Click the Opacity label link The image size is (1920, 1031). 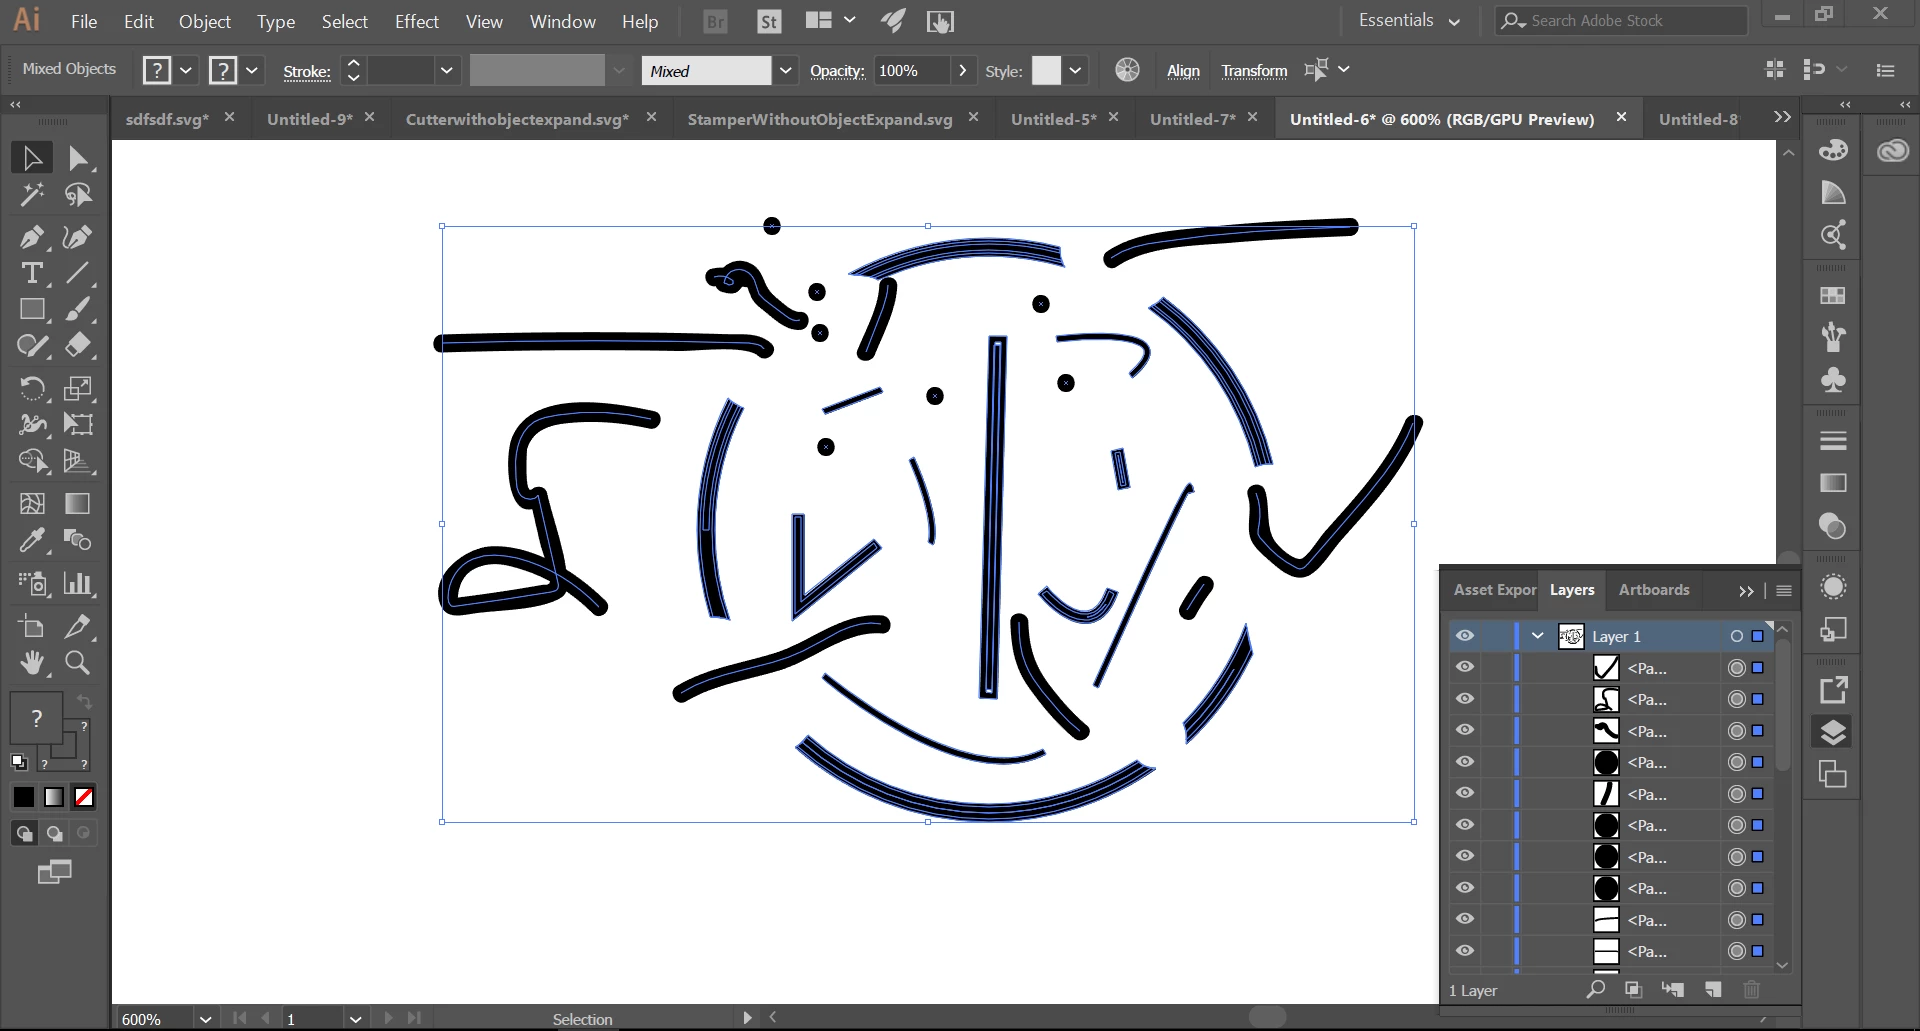pyautogui.click(x=837, y=71)
